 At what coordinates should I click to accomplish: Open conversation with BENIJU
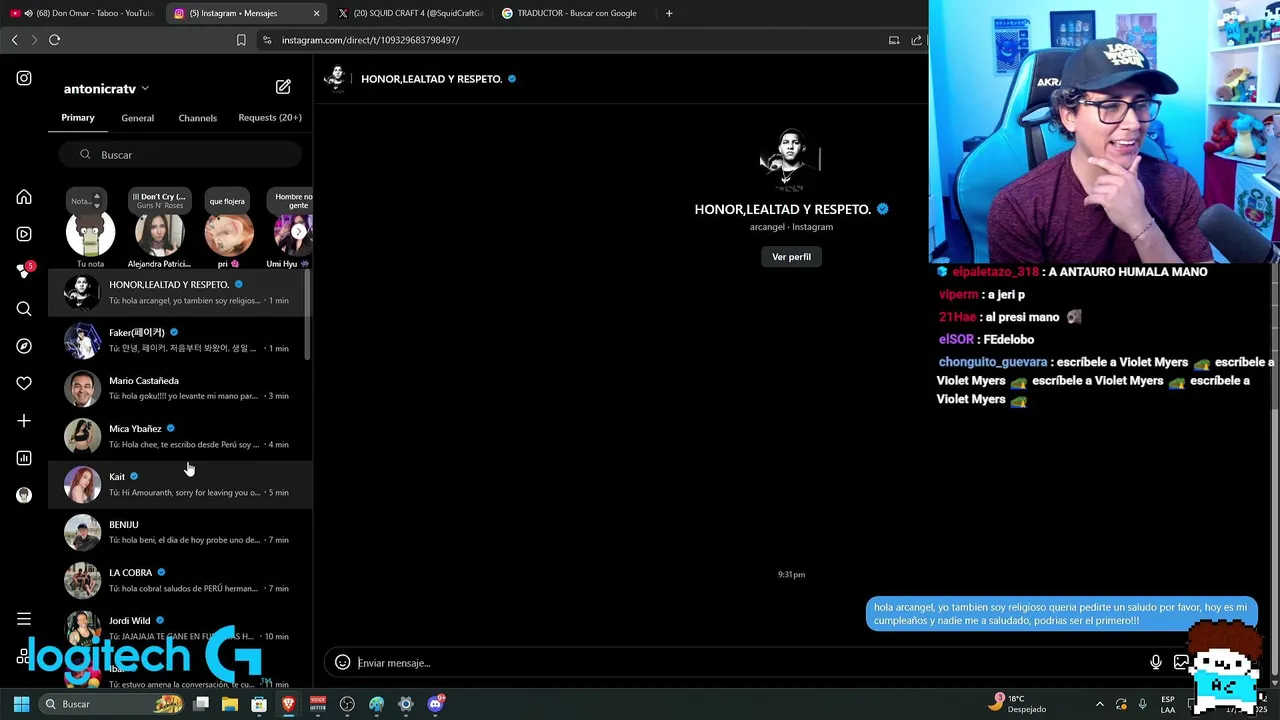(x=180, y=532)
